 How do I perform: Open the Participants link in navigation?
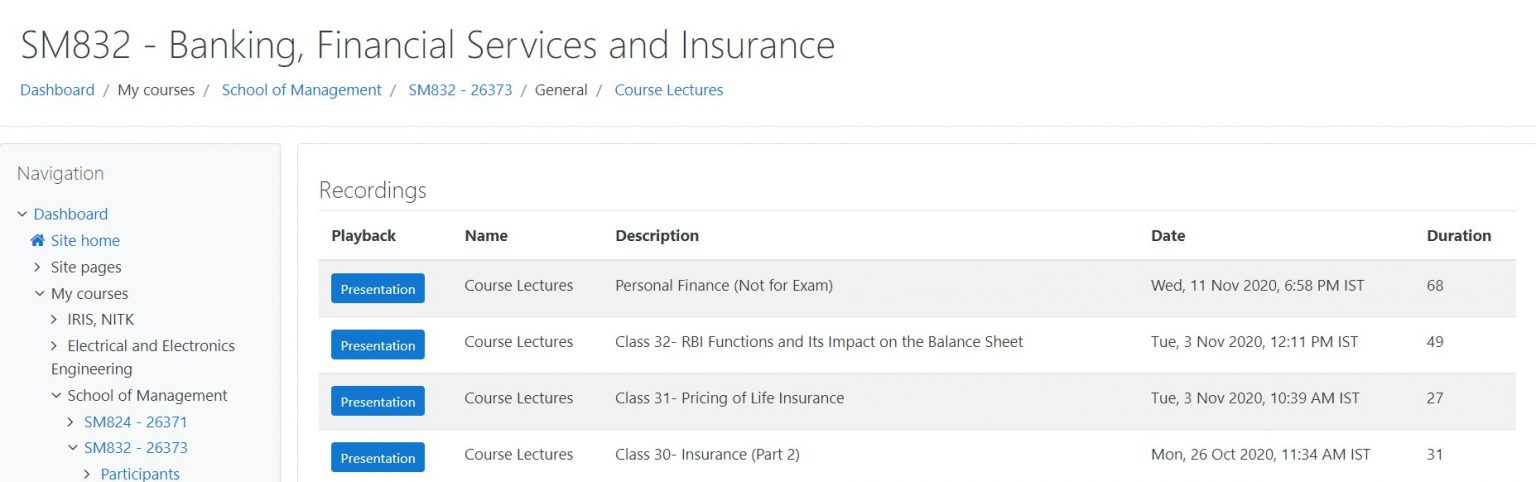140,474
